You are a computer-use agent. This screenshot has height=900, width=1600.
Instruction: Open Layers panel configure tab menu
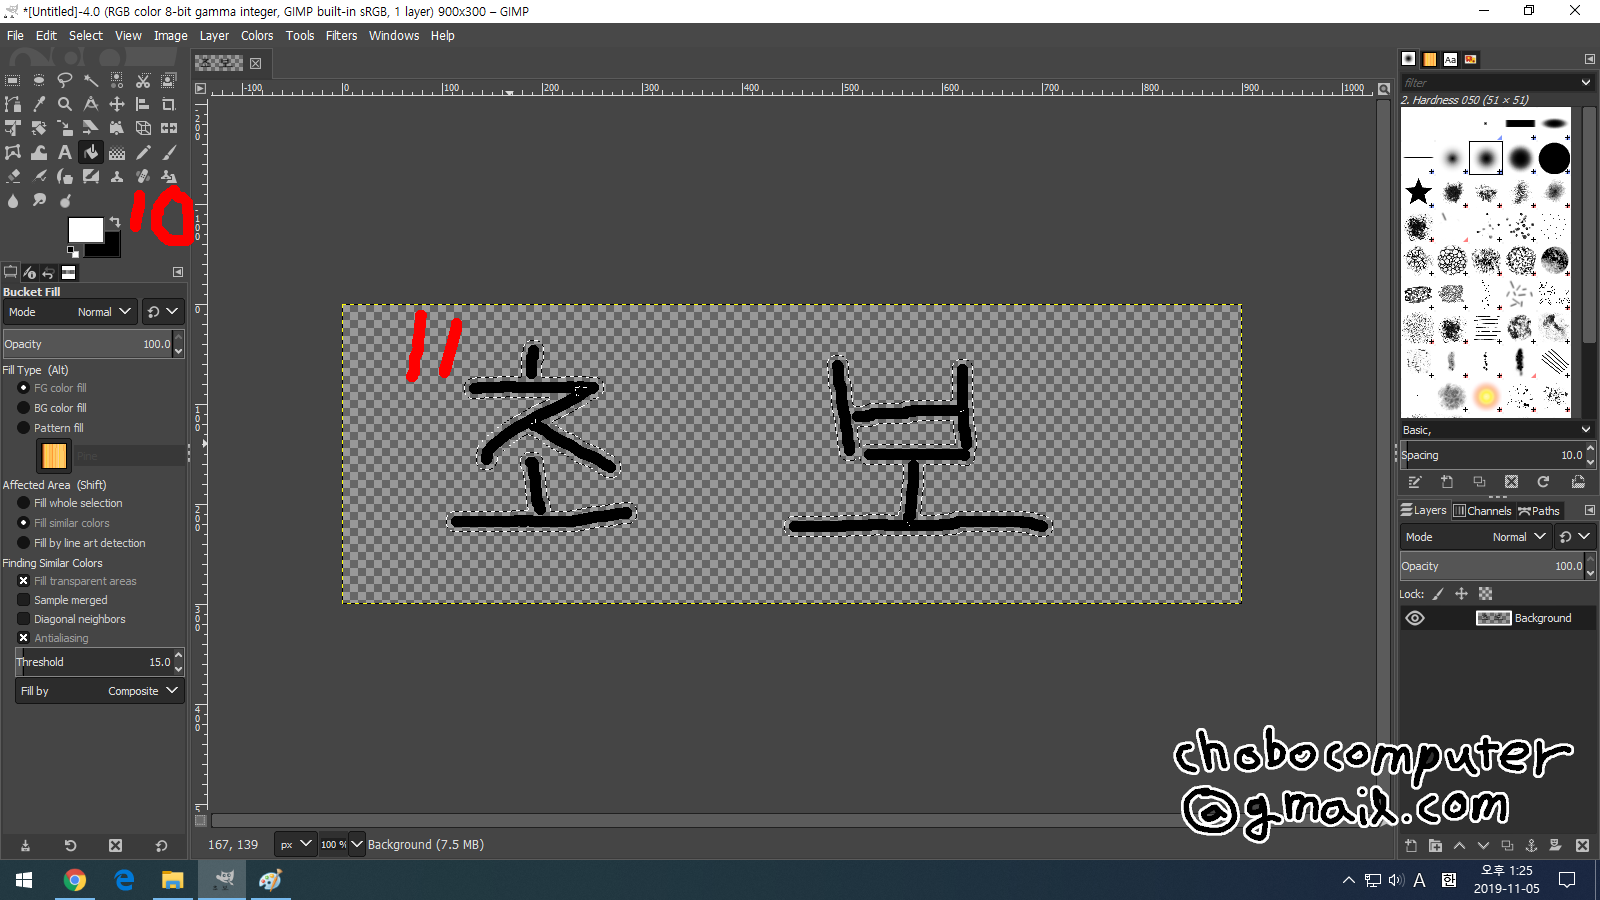(x=1589, y=510)
